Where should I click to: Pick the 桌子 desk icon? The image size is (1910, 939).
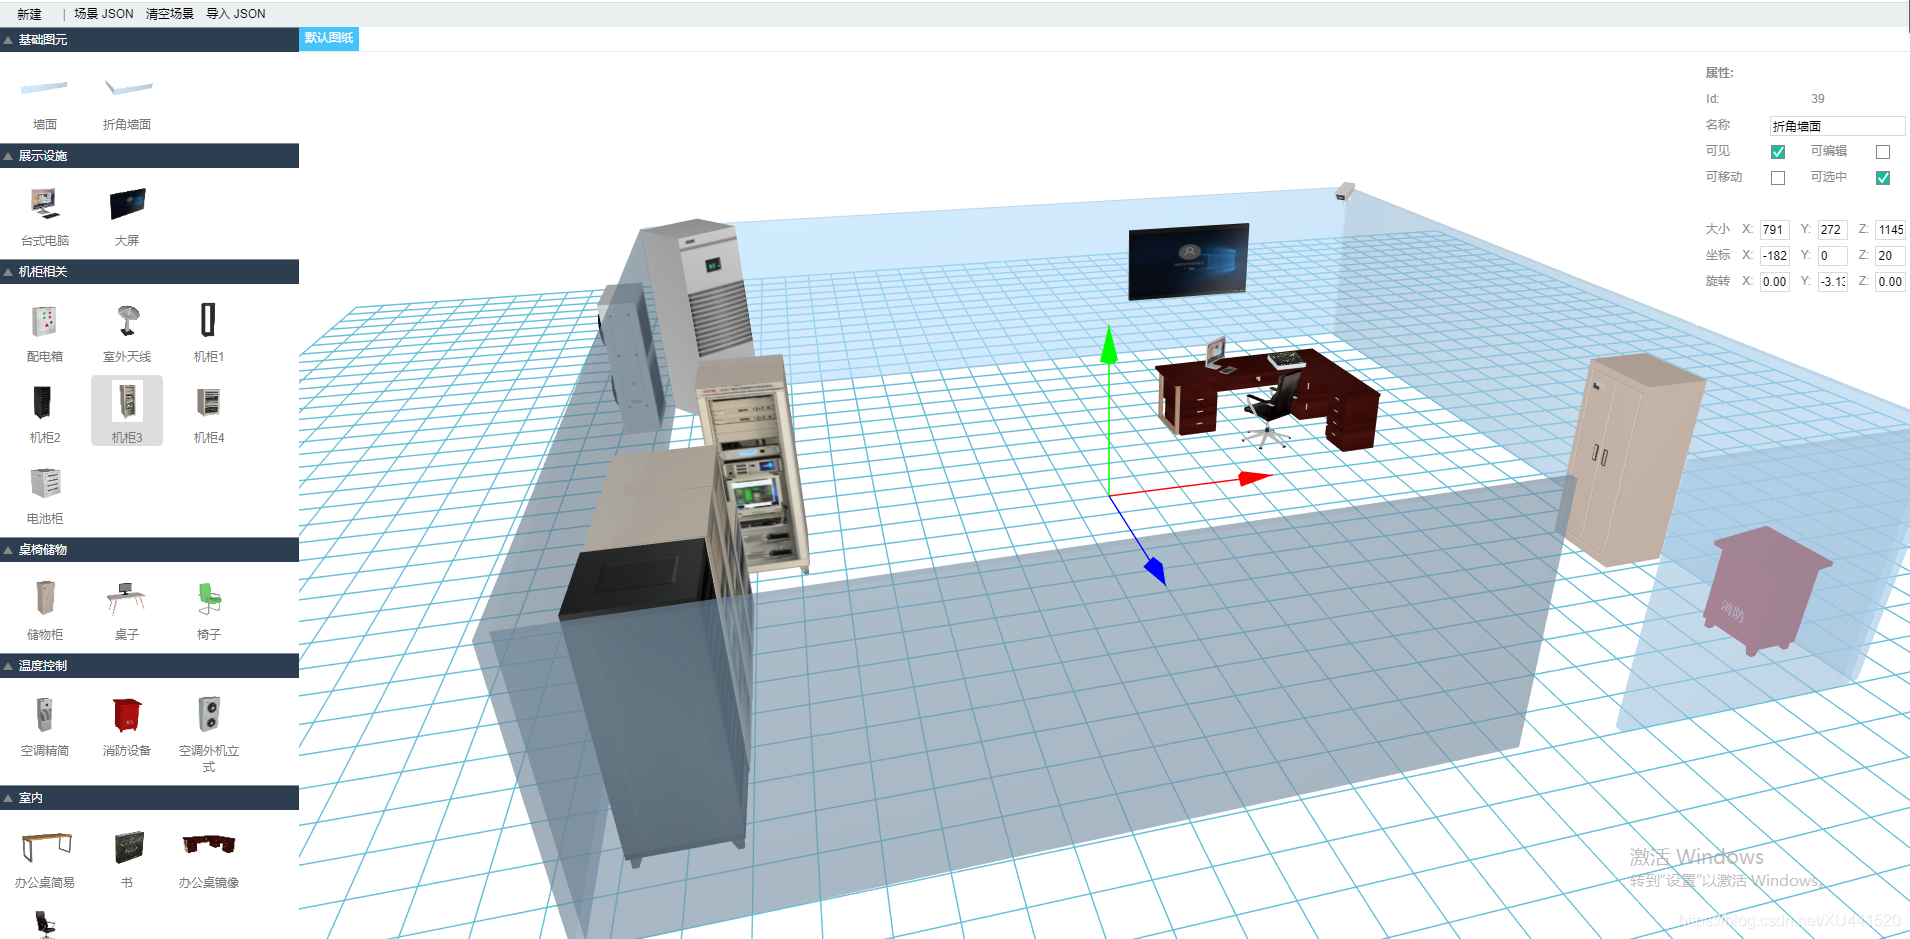tap(126, 598)
